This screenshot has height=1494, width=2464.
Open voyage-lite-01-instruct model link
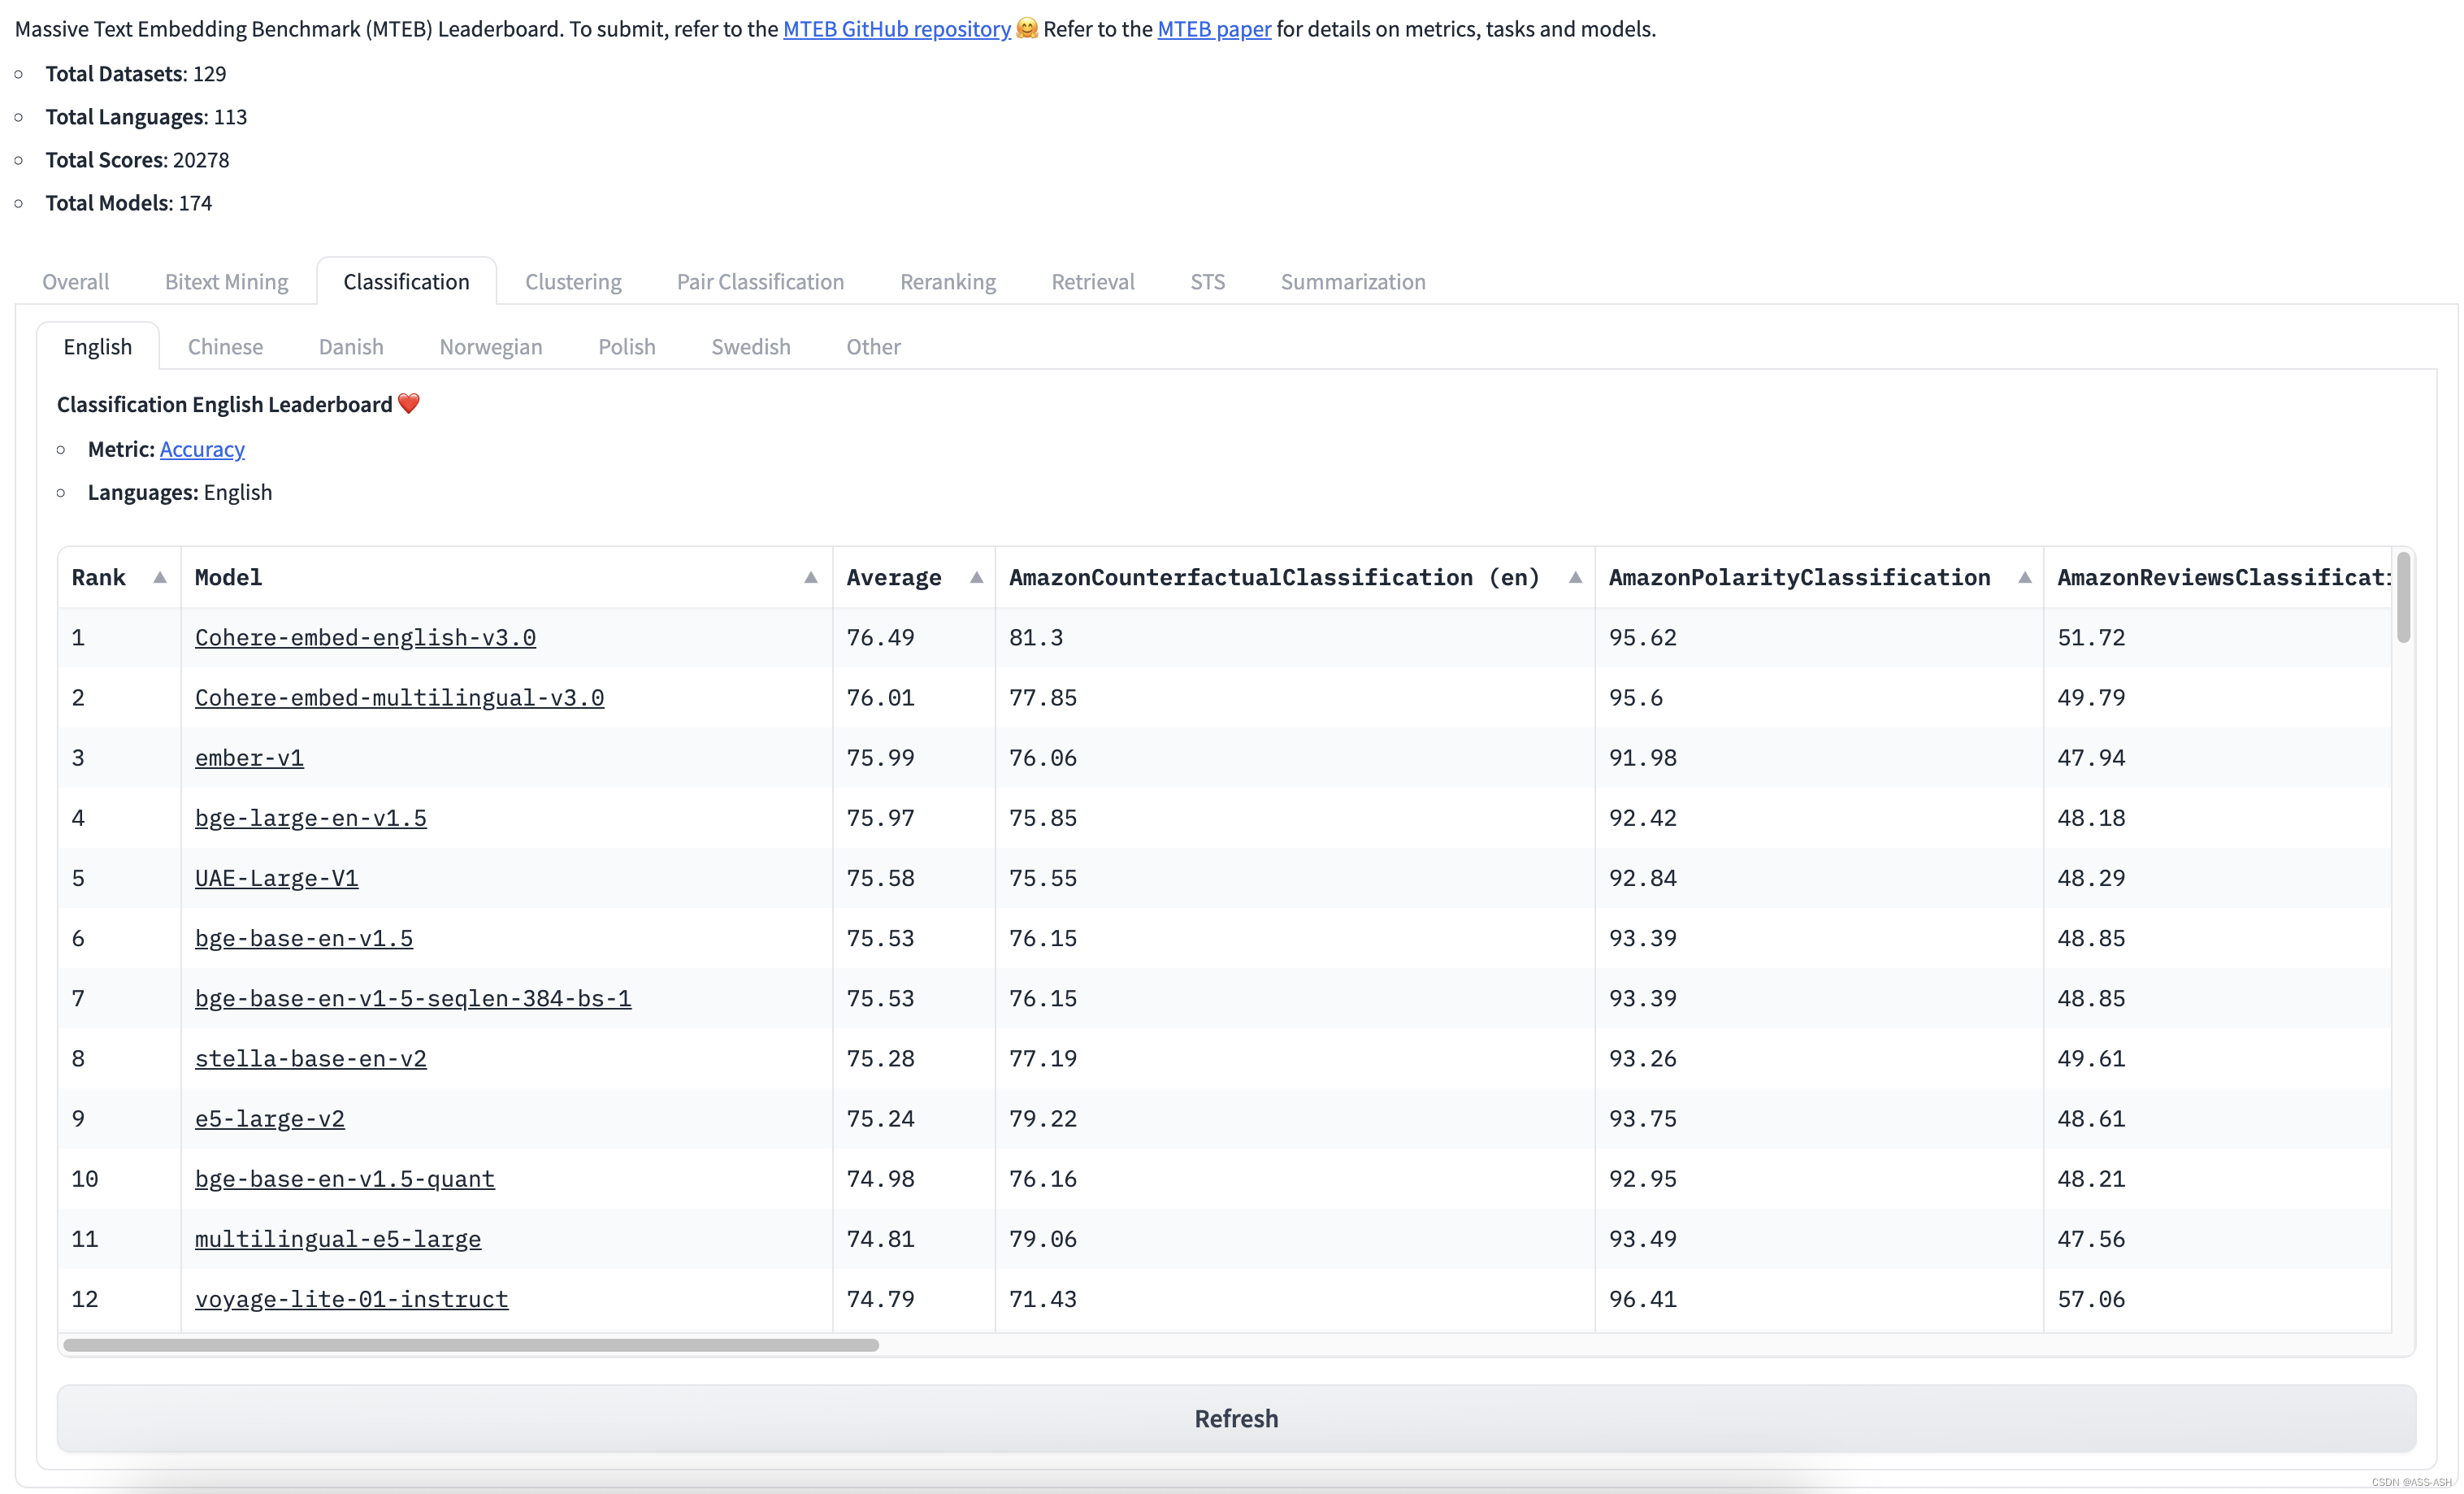coord(351,1299)
